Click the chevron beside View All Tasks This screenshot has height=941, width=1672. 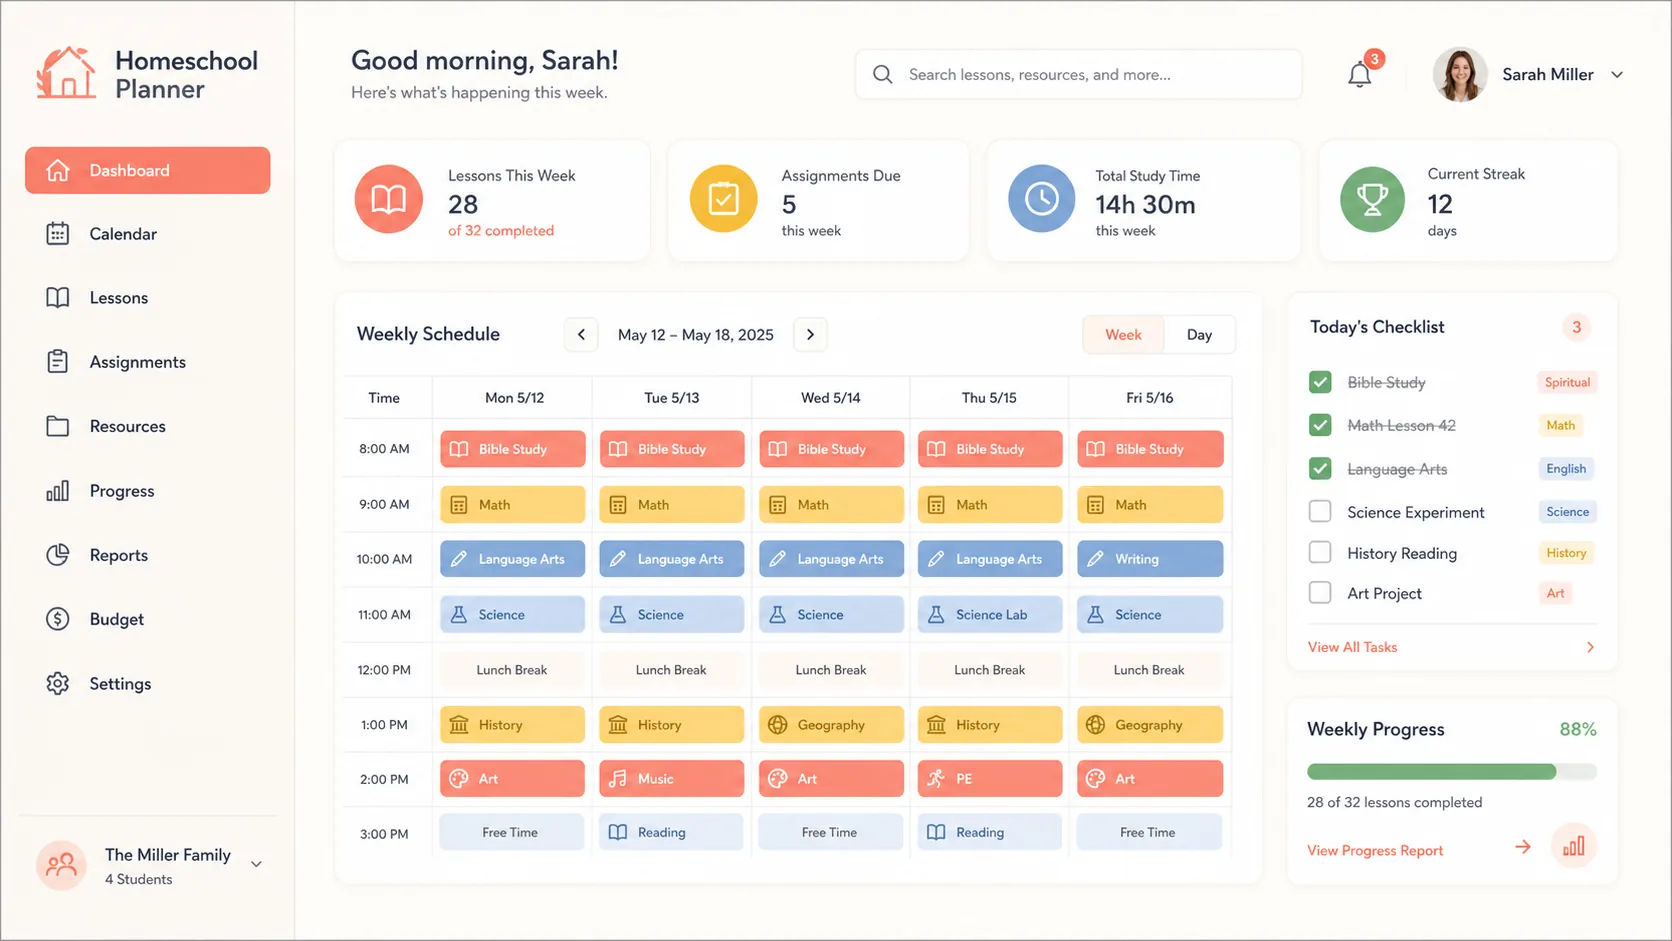[x=1590, y=647]
